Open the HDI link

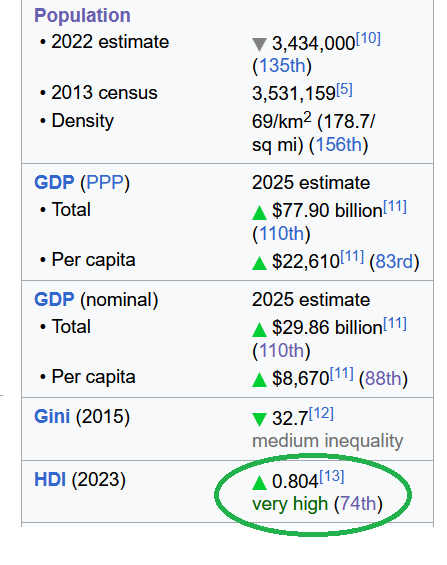coord(50,480)
